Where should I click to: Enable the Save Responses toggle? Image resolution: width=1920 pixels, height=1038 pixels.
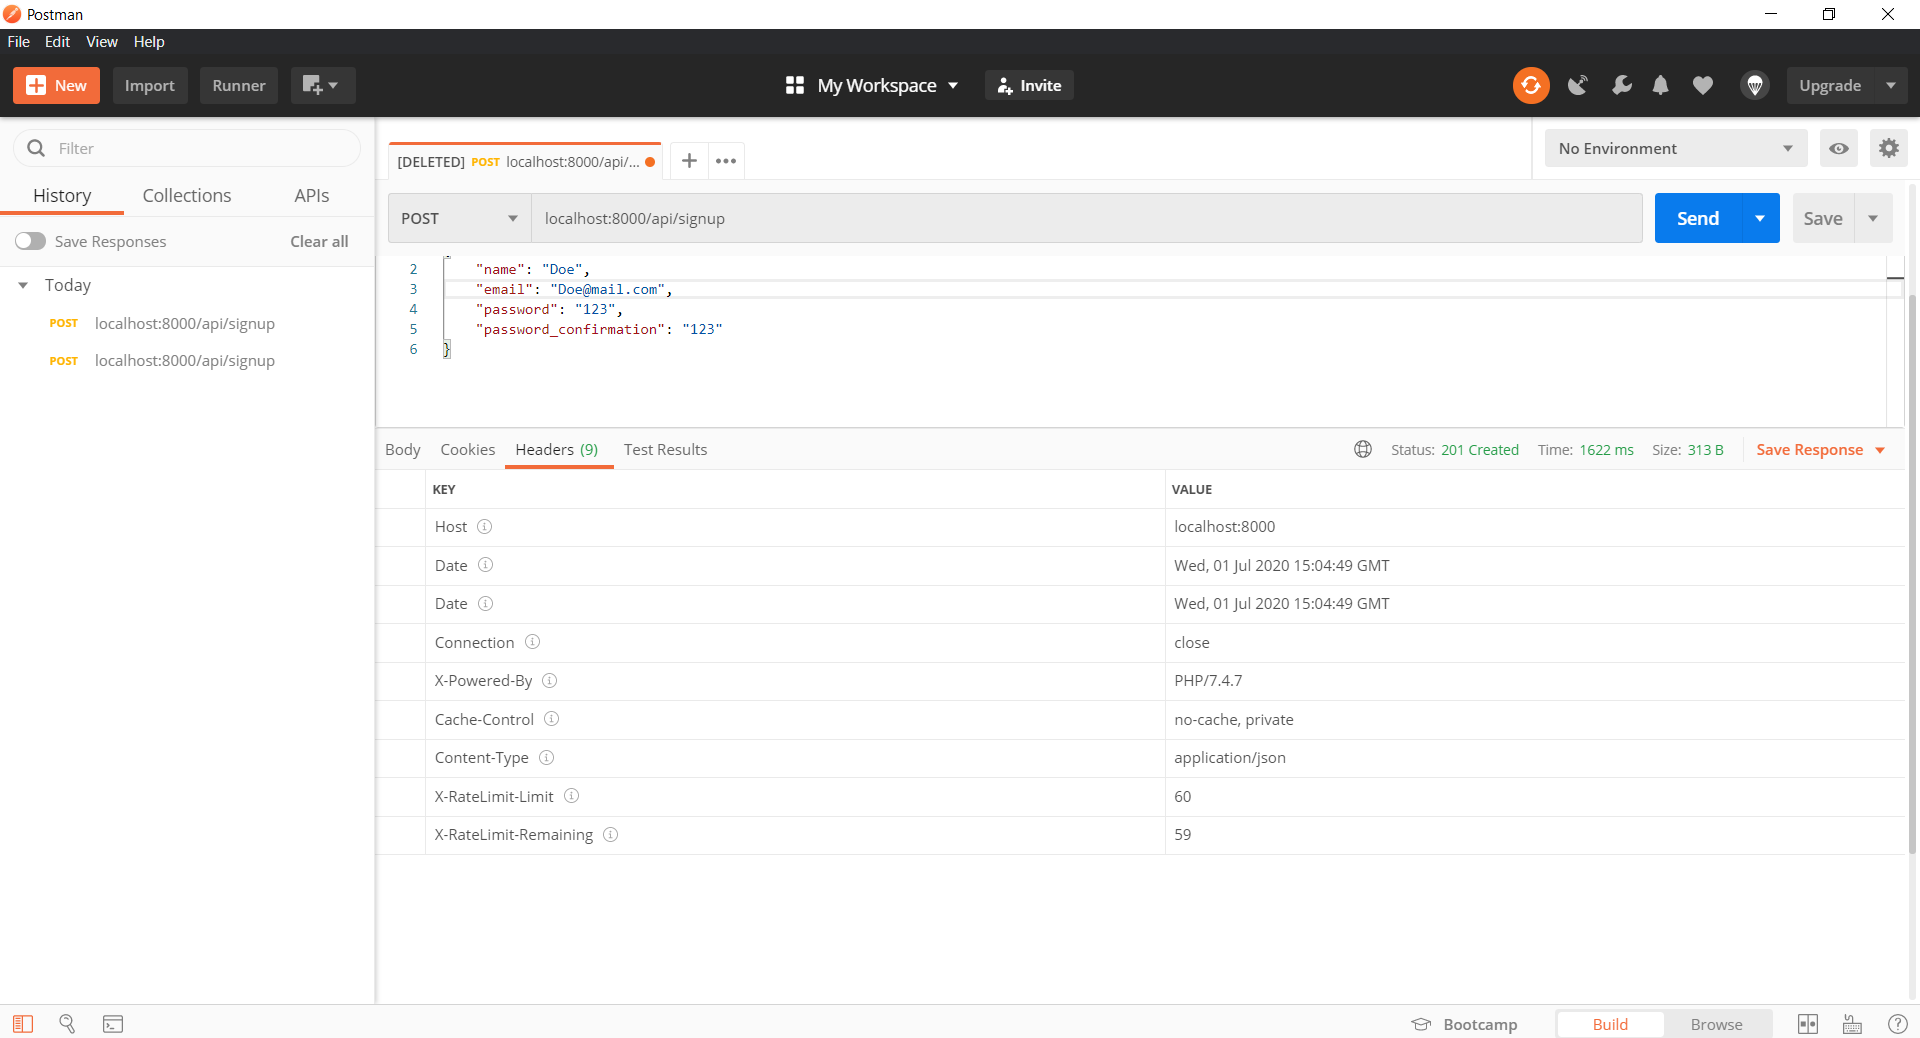pyautogui.click(x=30, y=241)
